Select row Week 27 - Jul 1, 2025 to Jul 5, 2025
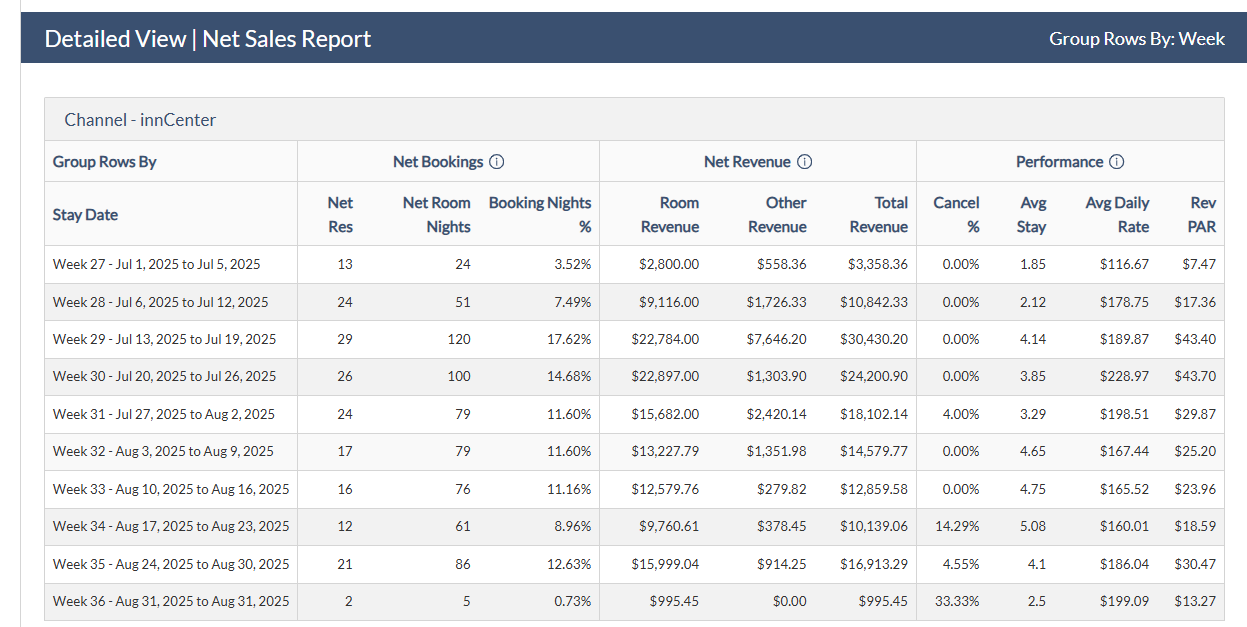This screenshot has width=1247, height=627. pos(634,264)
